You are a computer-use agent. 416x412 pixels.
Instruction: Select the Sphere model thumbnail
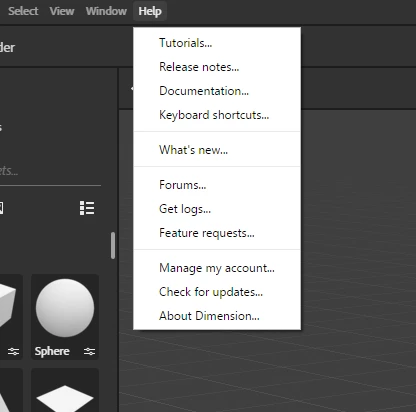pos(65,308)
